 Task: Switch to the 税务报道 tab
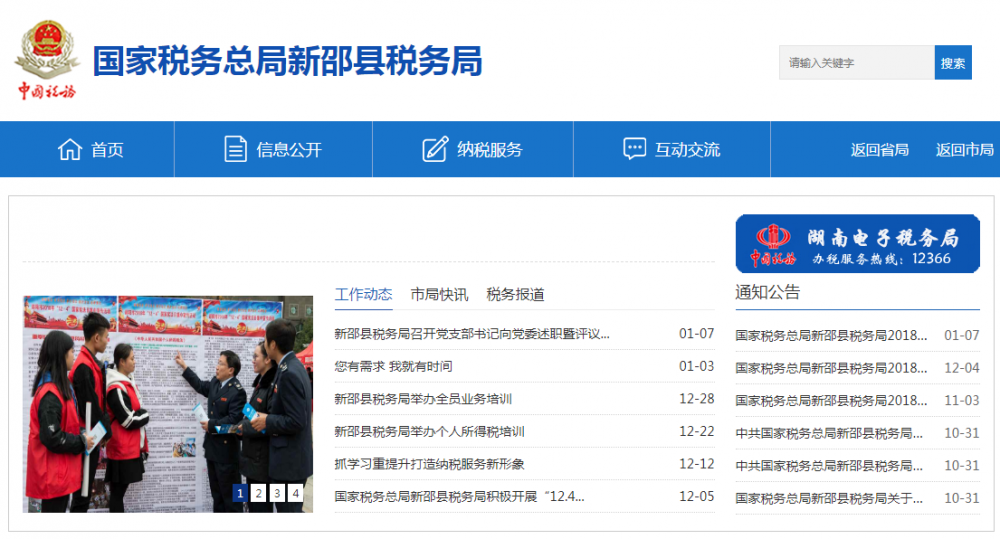(x=515, y=294)
